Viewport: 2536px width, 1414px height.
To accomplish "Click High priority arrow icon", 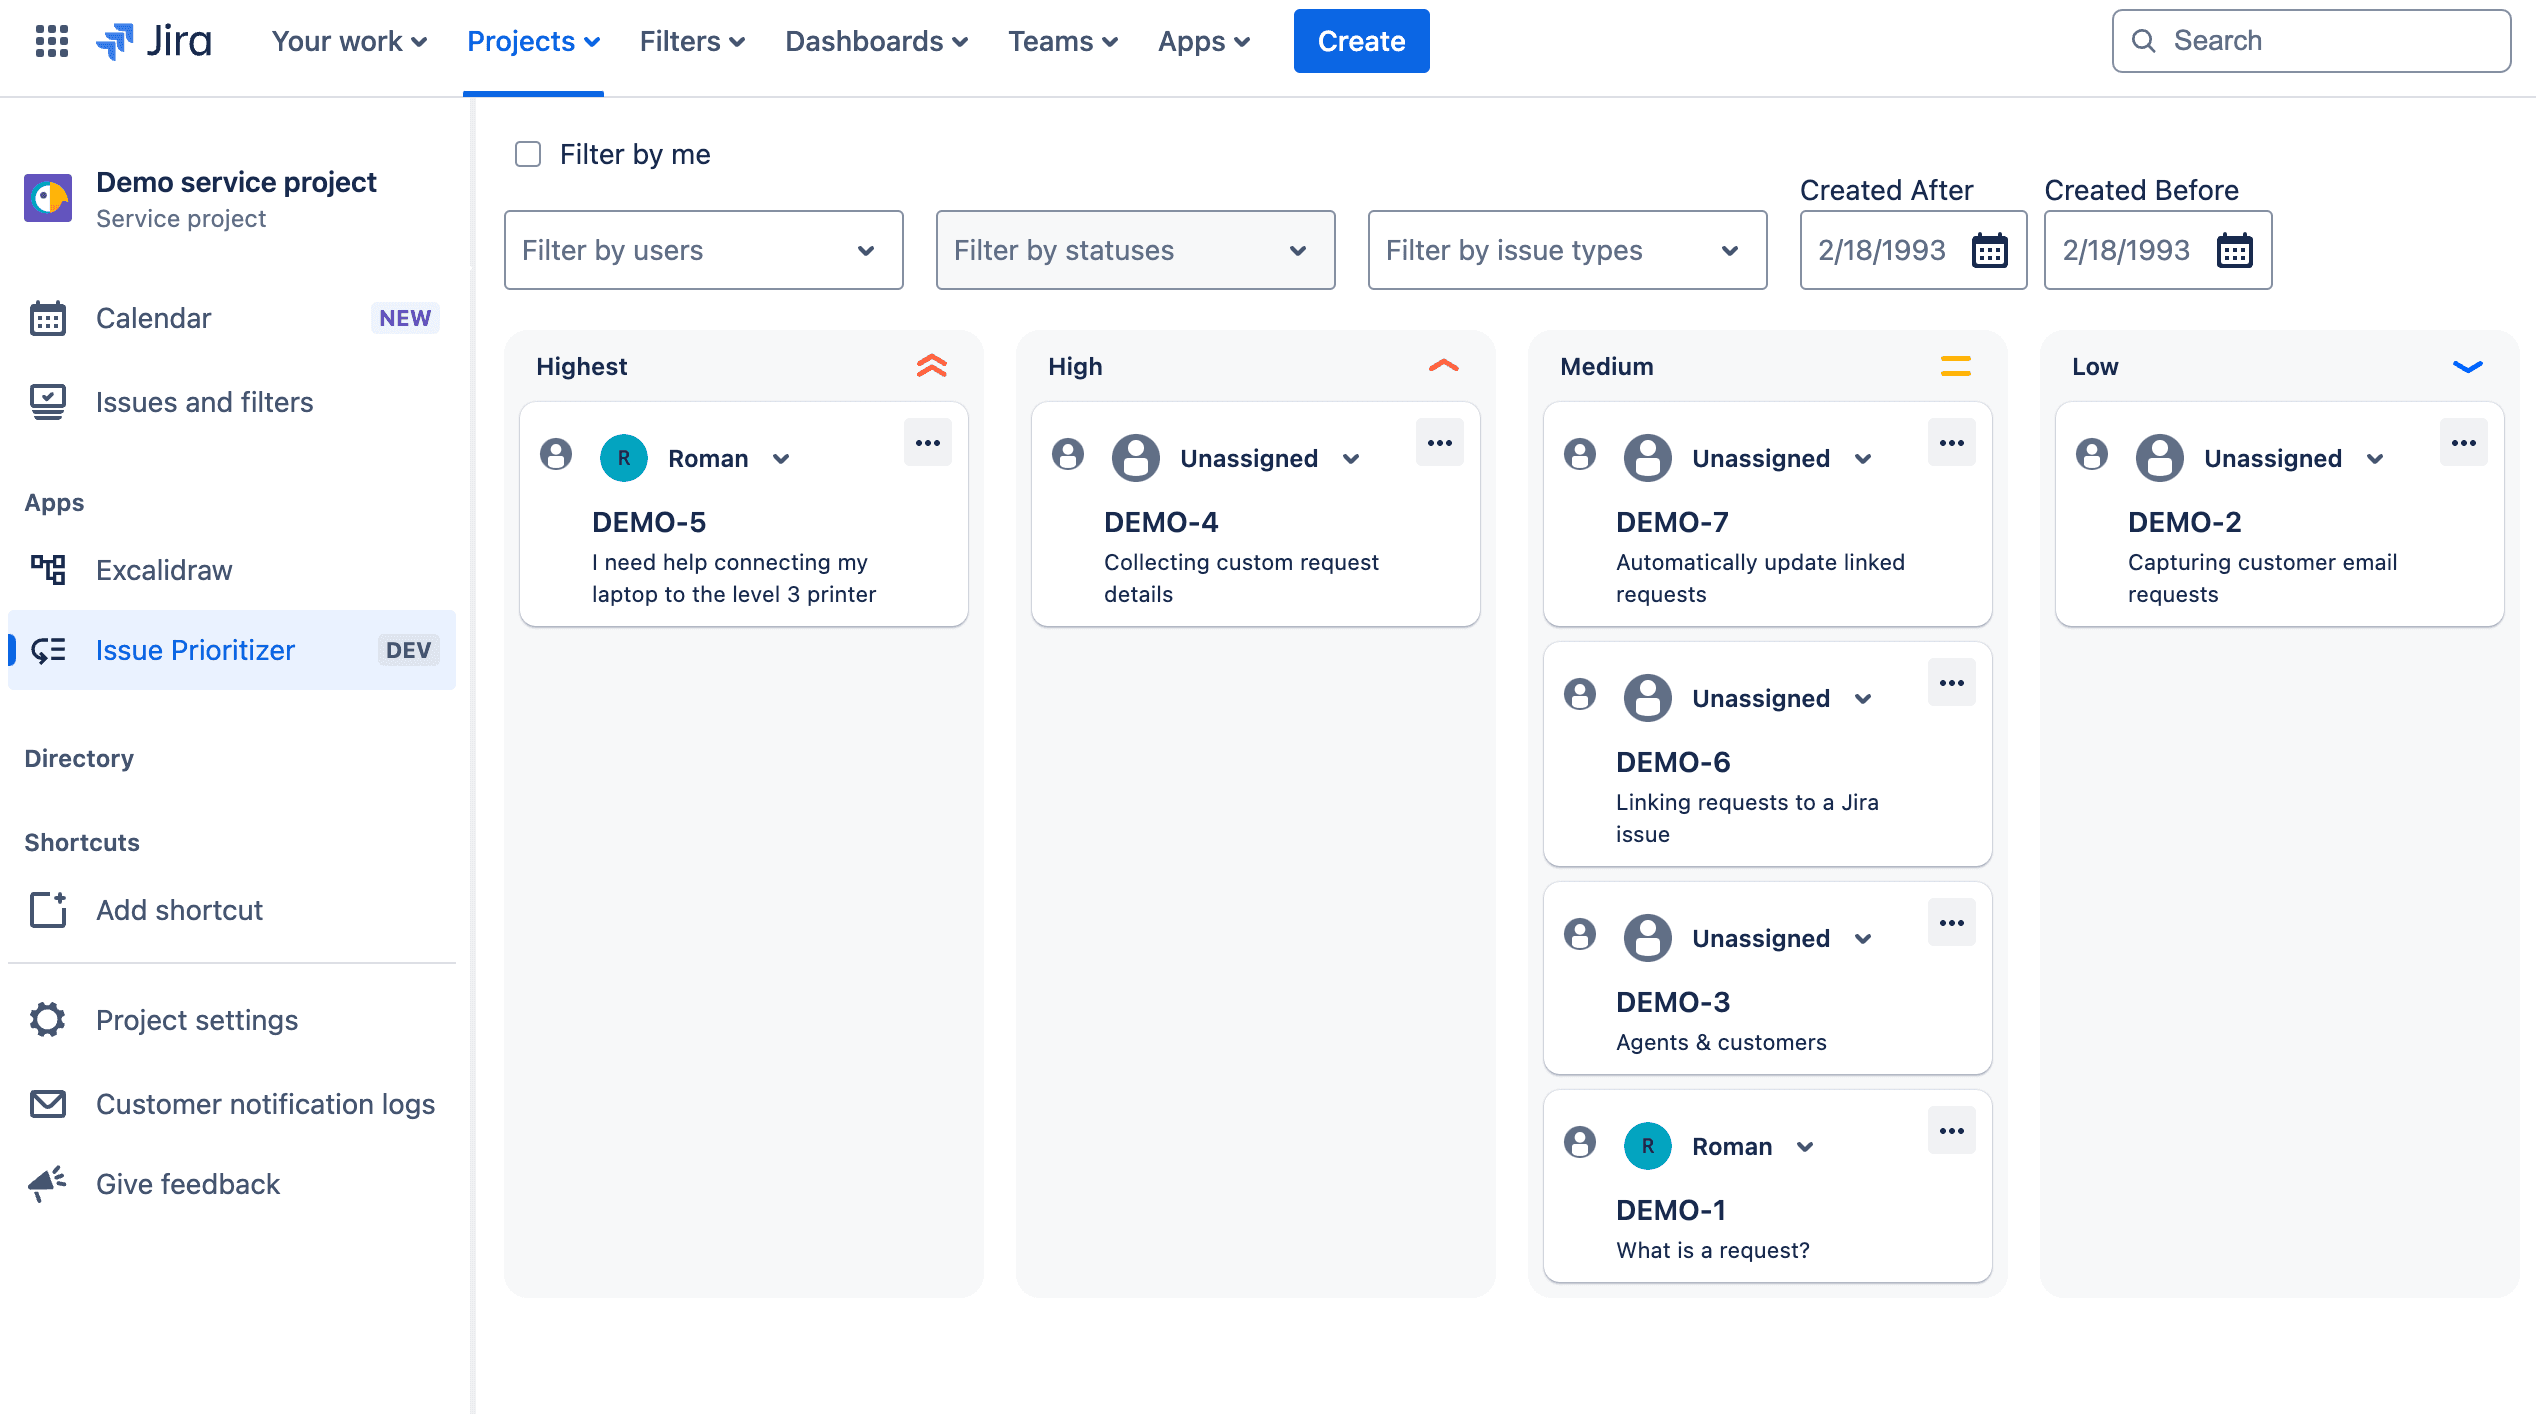I will (x=1444, y=366).
